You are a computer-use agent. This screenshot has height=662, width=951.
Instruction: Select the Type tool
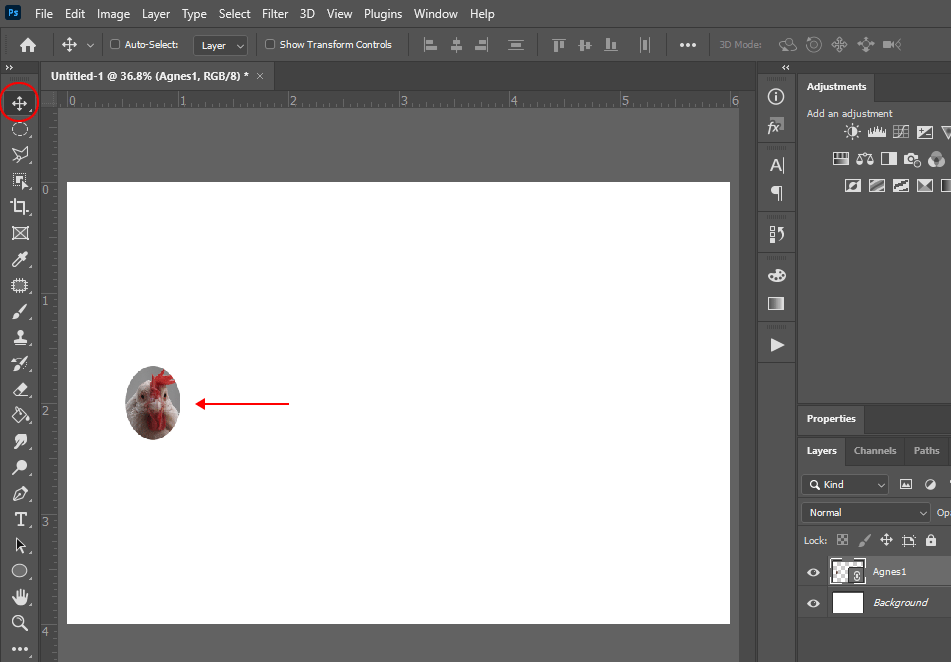(x=20, y=519)
